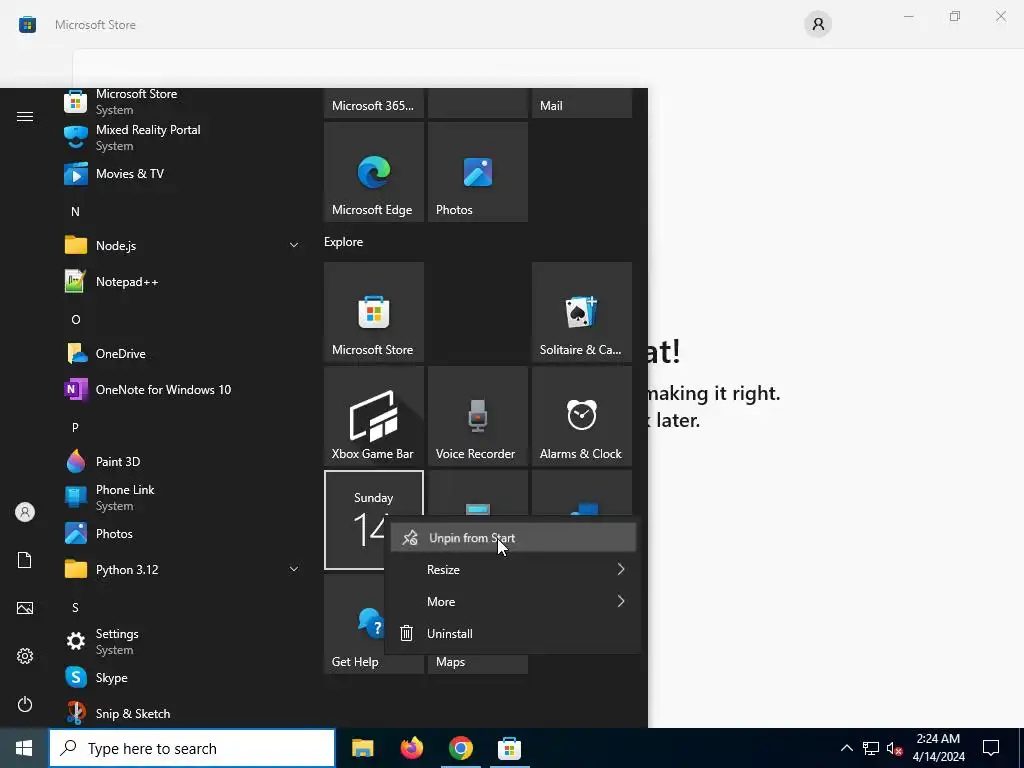Launch Firefox from the taskbar
Screen dimensions: 1024x768
coord(411,748)
